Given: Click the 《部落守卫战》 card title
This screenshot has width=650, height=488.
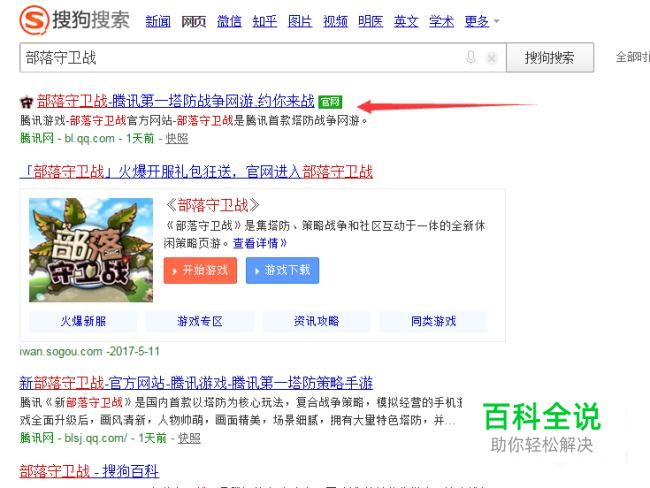Looking at the screenshot, I should [x=213, y=205].
